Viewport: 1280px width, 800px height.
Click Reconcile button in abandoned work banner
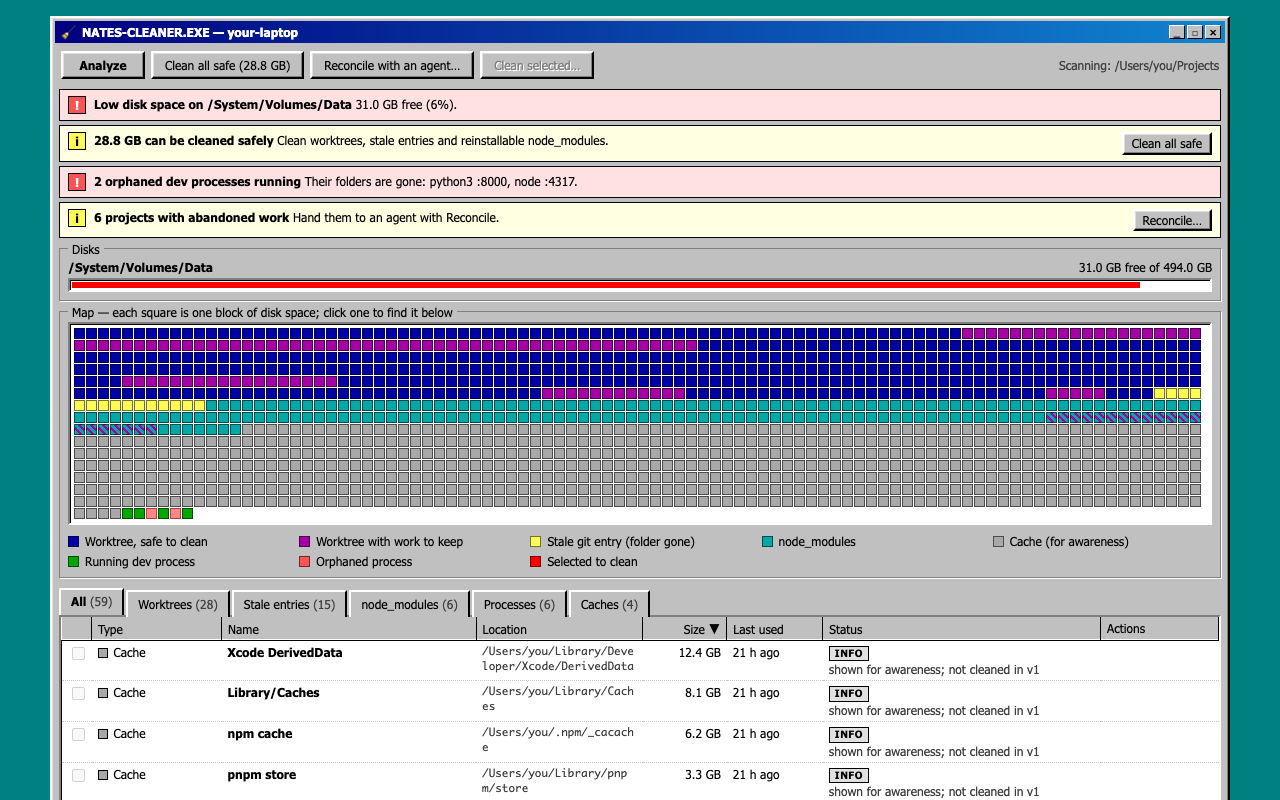click(1173, 221)
